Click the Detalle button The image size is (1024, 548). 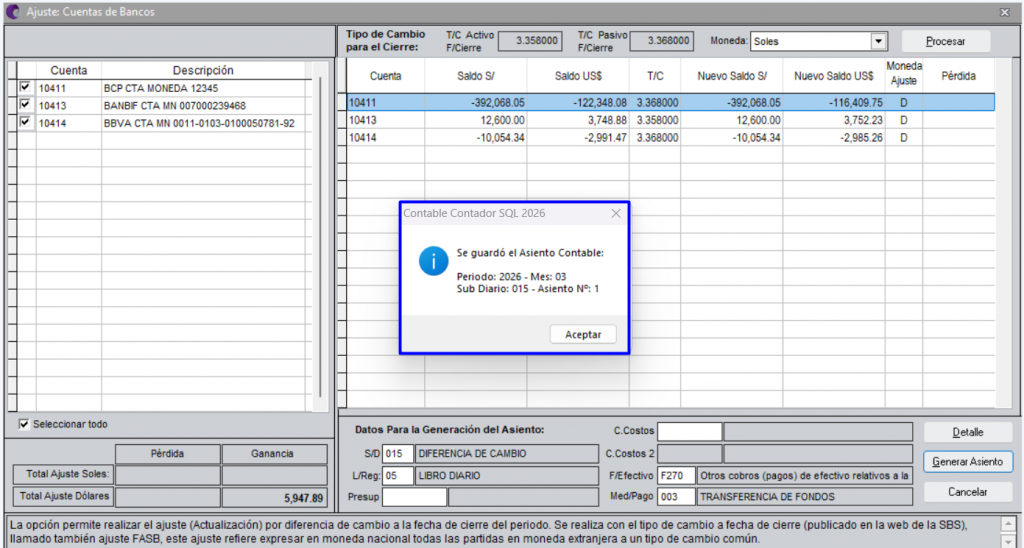(967, 432)
